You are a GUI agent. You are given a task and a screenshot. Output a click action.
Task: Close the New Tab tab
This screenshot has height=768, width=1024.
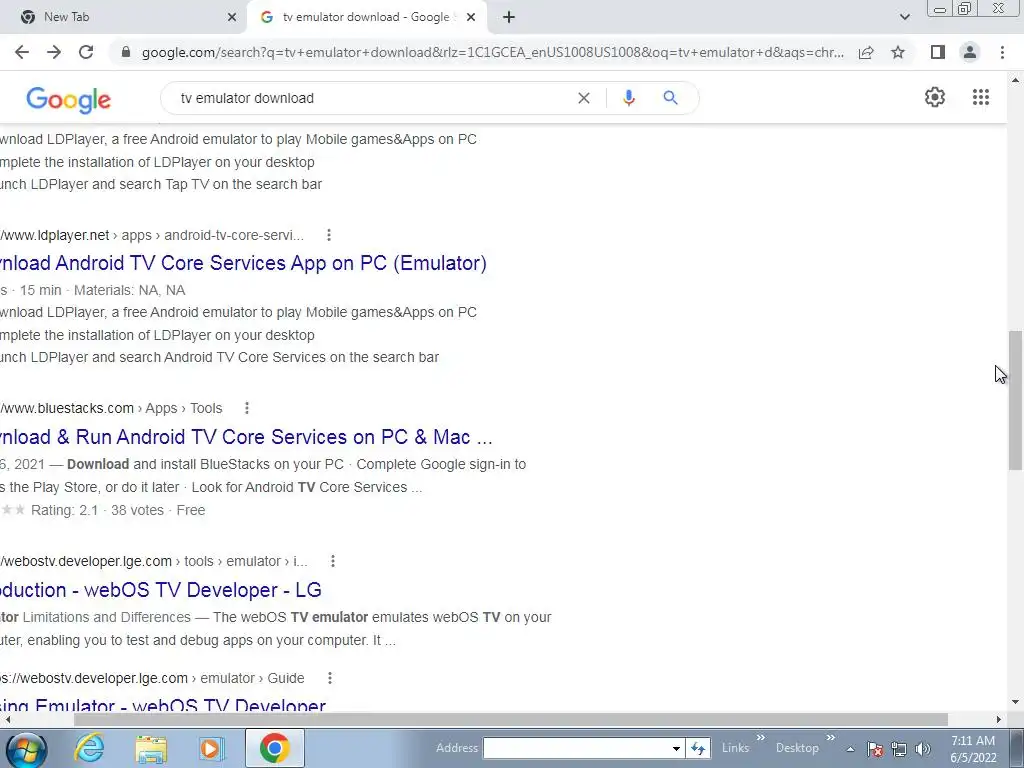click(x=232, y=17)
